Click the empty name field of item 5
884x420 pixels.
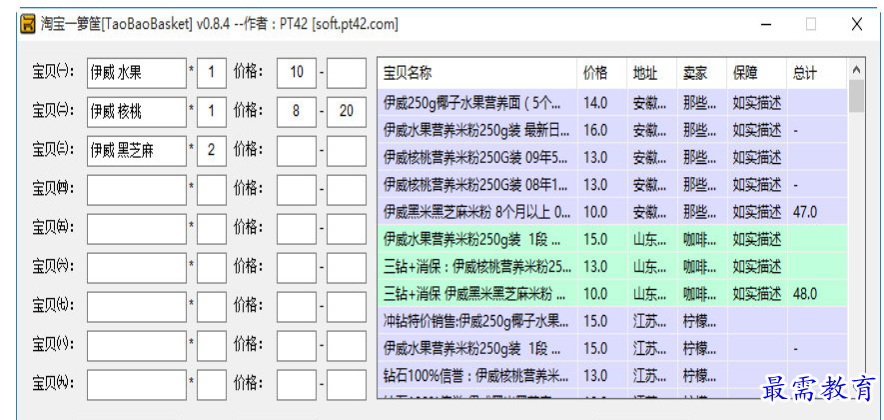[x=136, y=229]
